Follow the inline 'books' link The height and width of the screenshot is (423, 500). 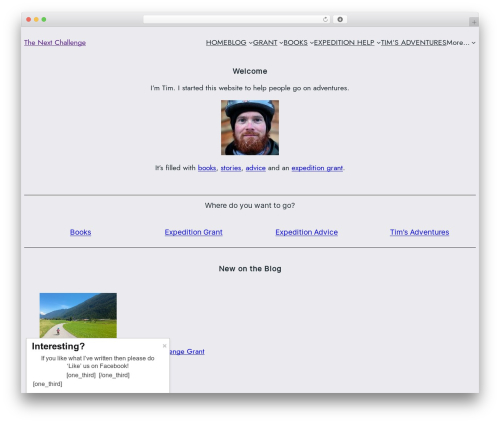point(207,168)
